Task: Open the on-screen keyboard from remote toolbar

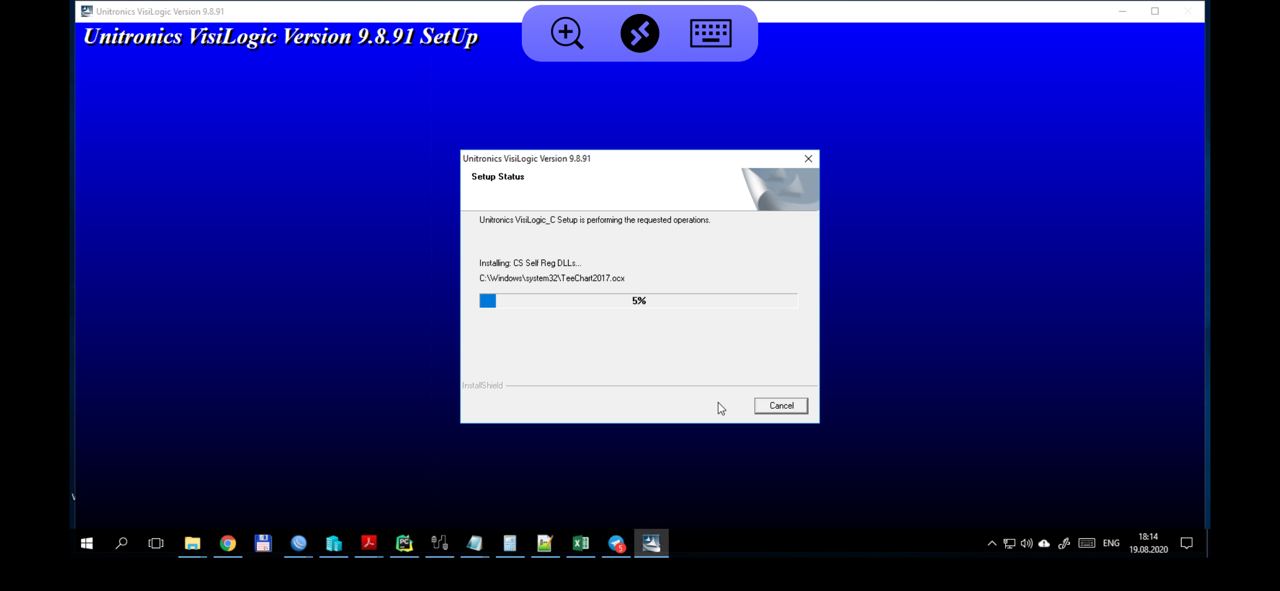Action: pyautogui.click(x=711, y=33)
